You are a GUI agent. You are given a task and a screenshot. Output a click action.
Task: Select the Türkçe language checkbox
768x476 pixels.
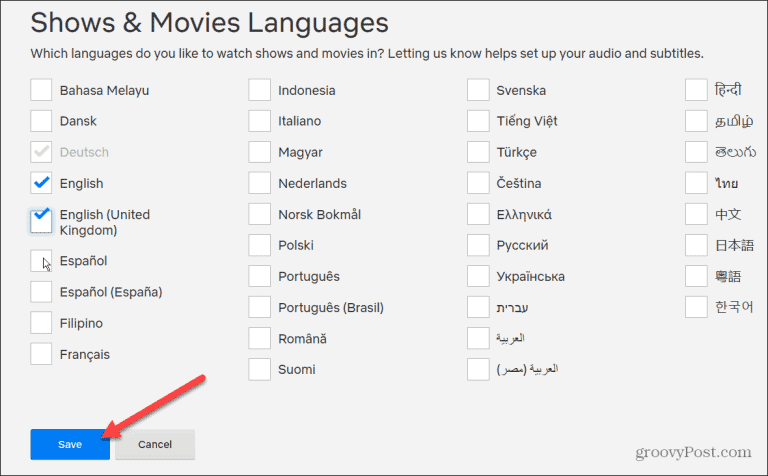click(478, 152)
